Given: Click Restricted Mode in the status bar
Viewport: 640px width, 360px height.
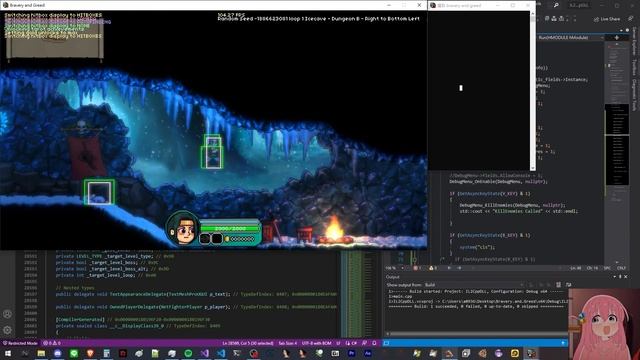Looking at the screenshot, I should point(20,343).
